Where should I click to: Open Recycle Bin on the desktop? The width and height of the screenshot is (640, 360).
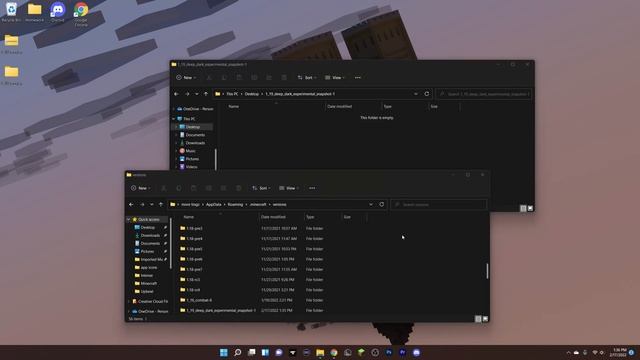pyautogui.click(x=11, y=12)
